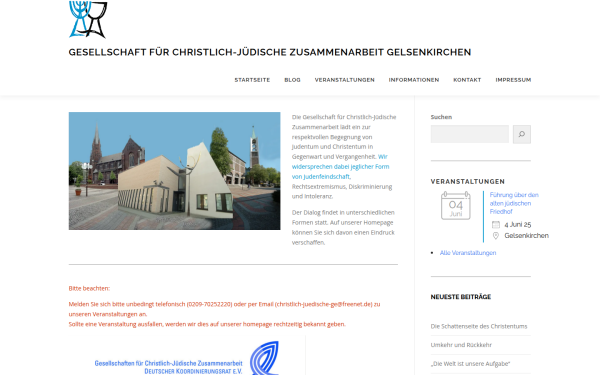
Task: Click the synagogue and churches panorama image
Action: tap(174, 171)
